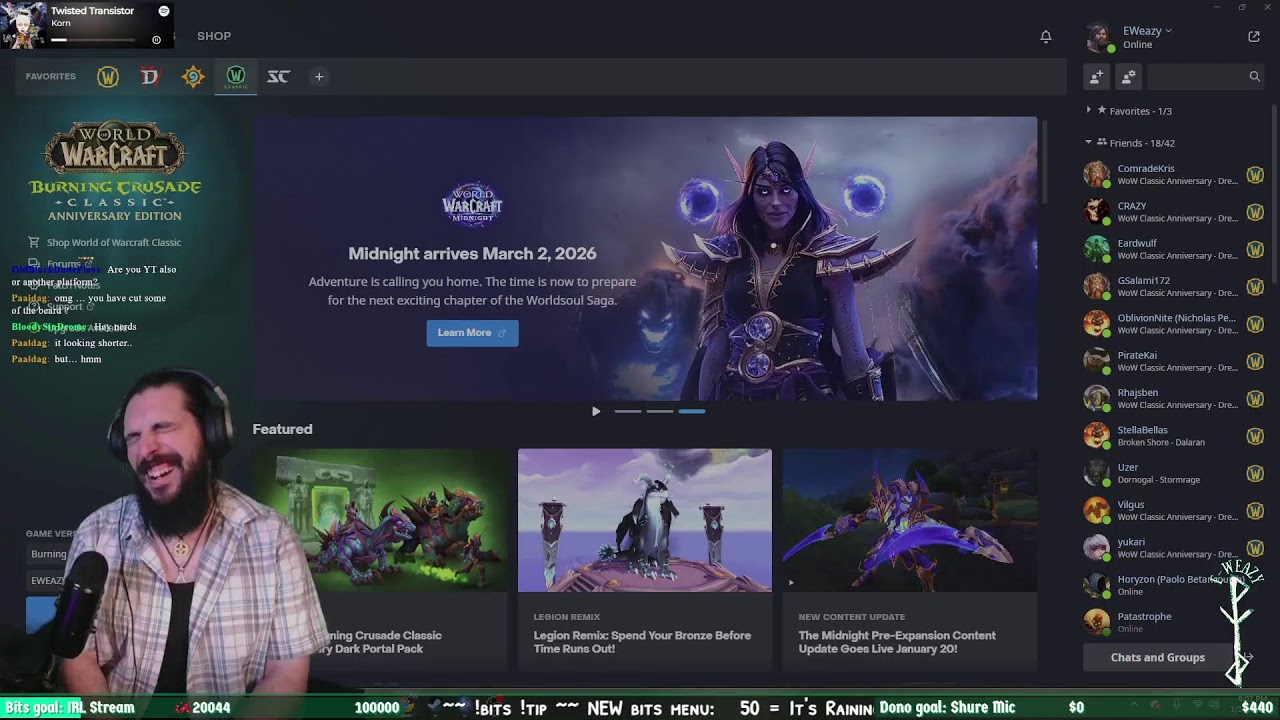Select friend name CRAZY

point(1132,206)
